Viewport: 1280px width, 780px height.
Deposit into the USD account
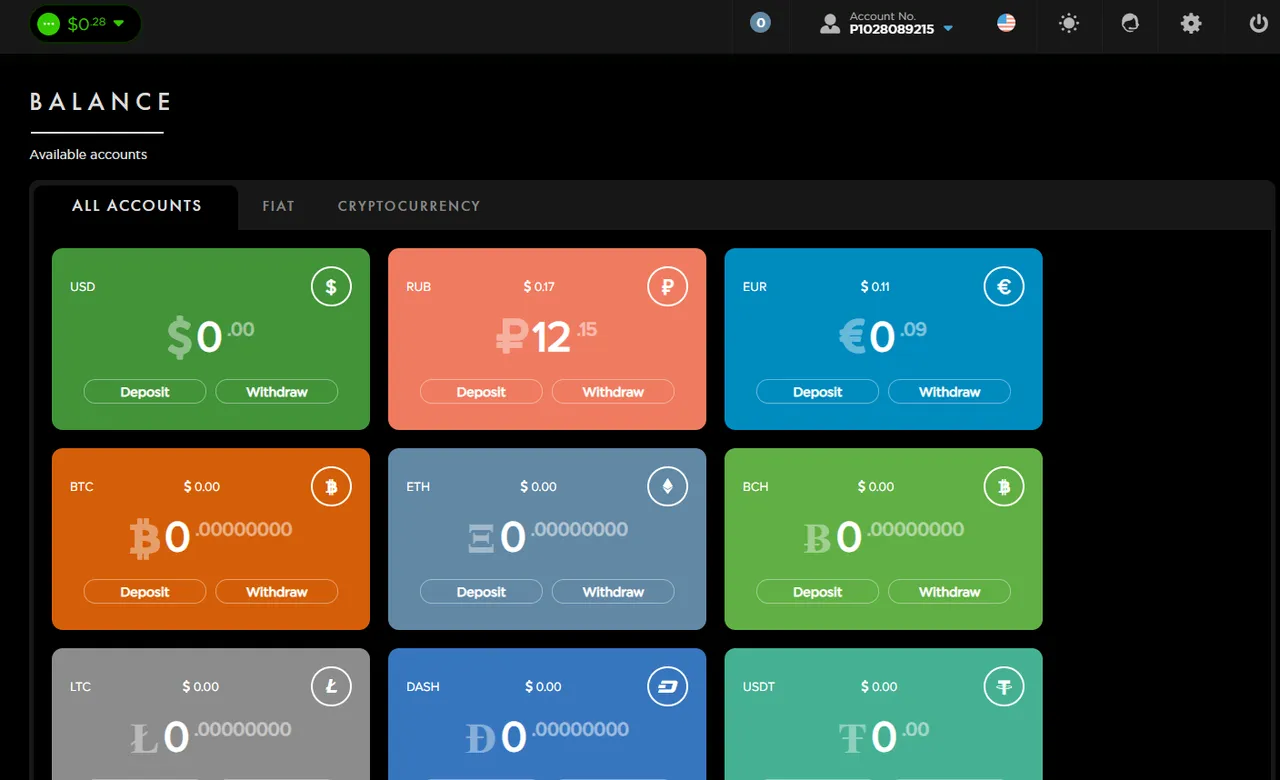click(145, 392)
